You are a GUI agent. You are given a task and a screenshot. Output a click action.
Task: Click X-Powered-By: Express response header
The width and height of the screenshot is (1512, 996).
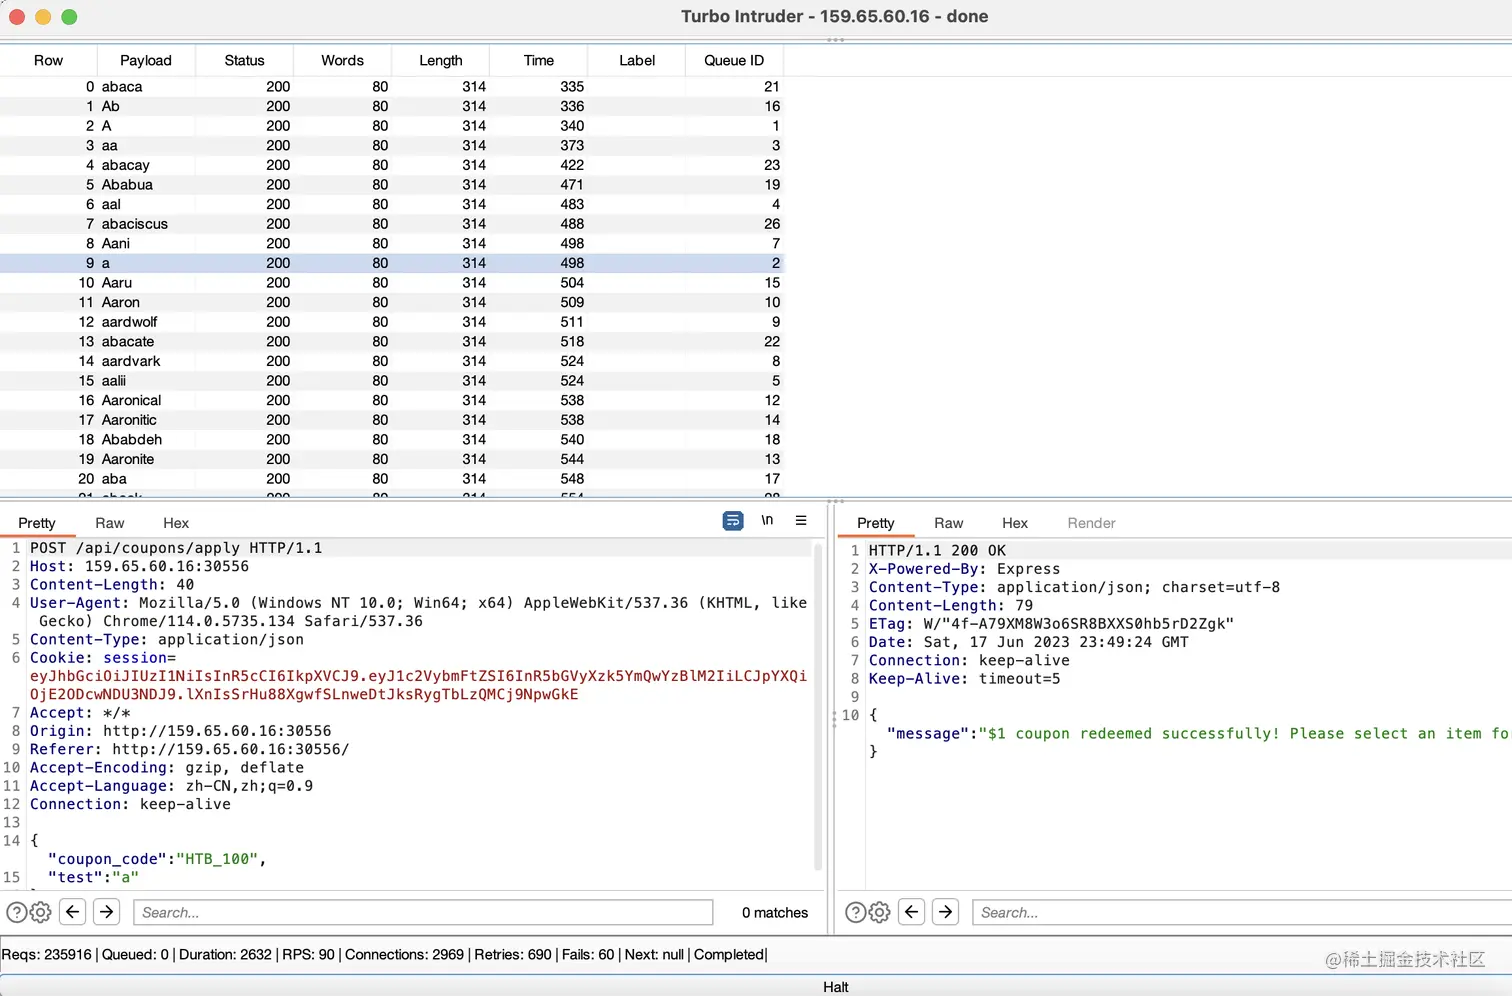pyautogui.click(x=964, y=569)
